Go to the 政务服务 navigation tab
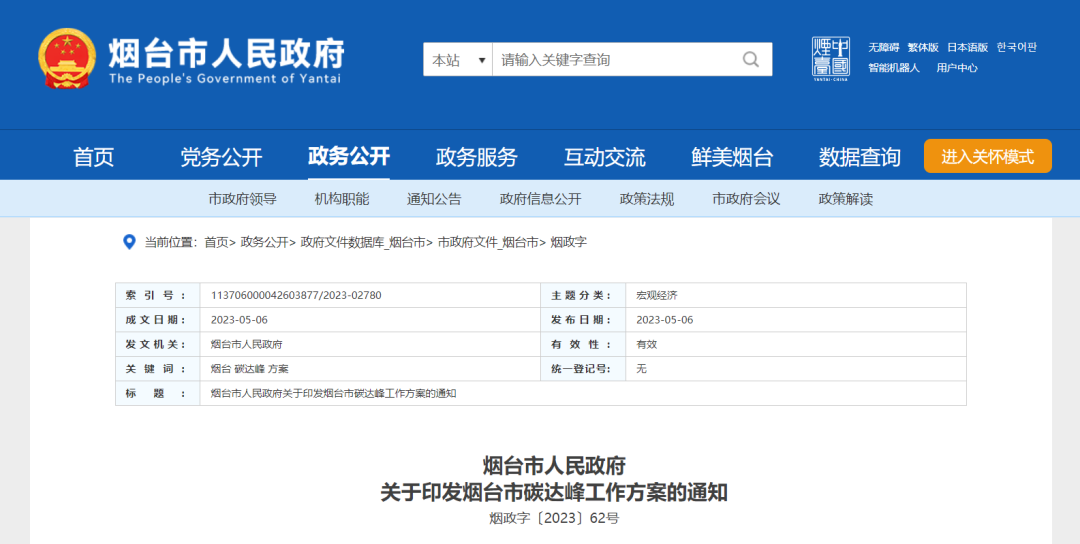Image resolution: width=1080 pixels, height=544 pixels. click(477, 157)
